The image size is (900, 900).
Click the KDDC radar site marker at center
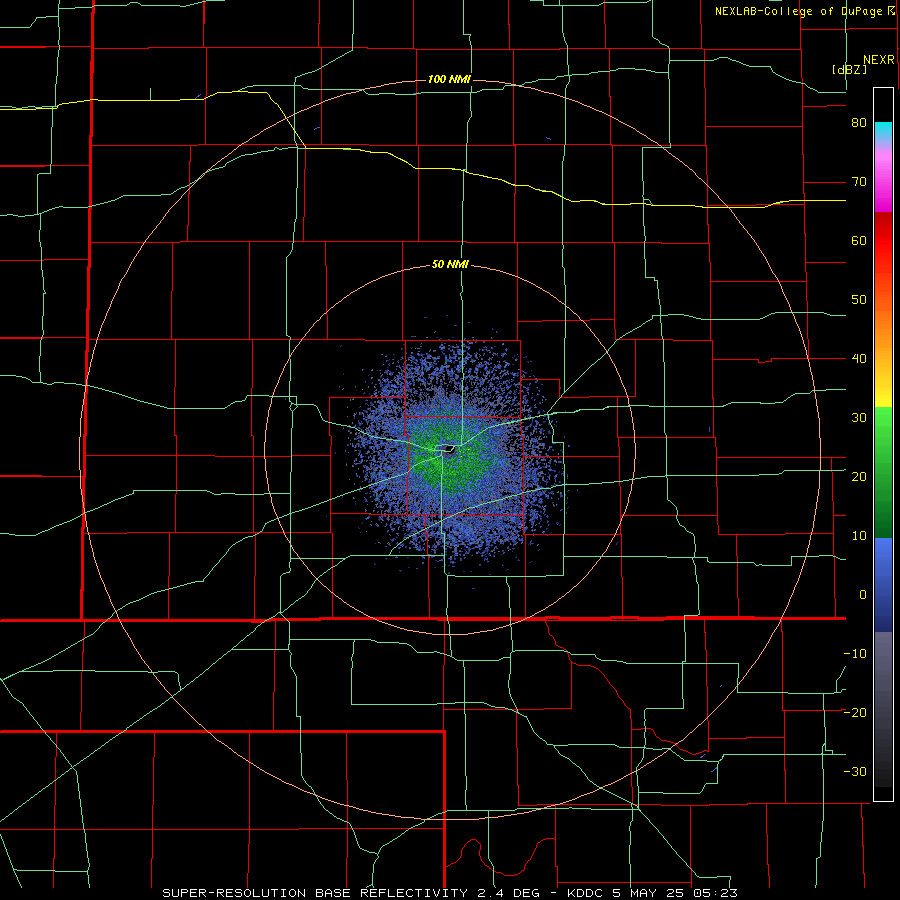coord(449,450)
